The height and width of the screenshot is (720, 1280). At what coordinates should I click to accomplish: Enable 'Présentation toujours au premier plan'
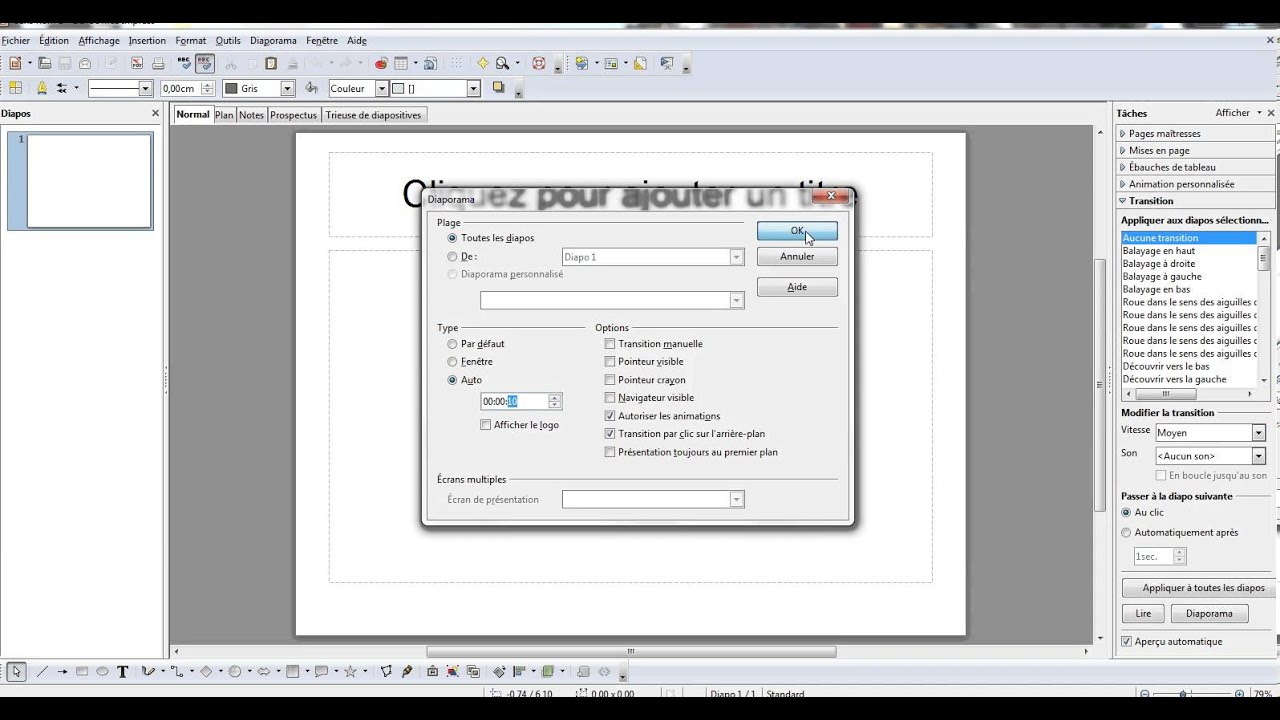[610, 452]
